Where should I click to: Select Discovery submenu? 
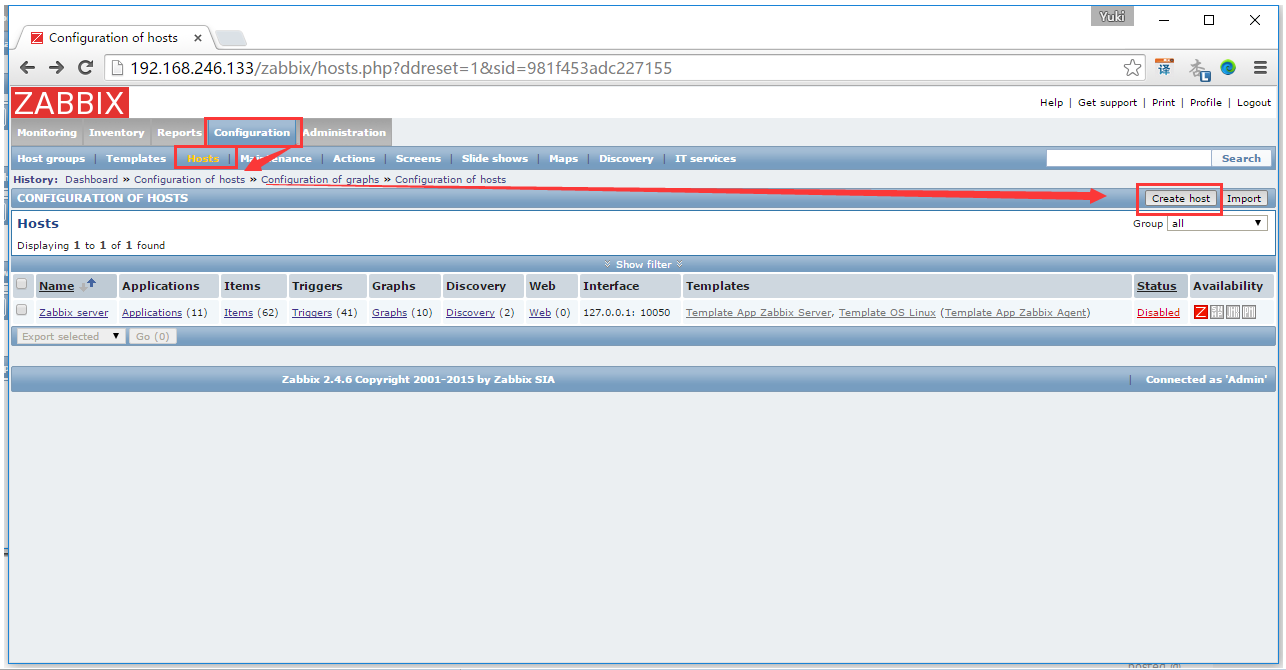tap(626, 159)
